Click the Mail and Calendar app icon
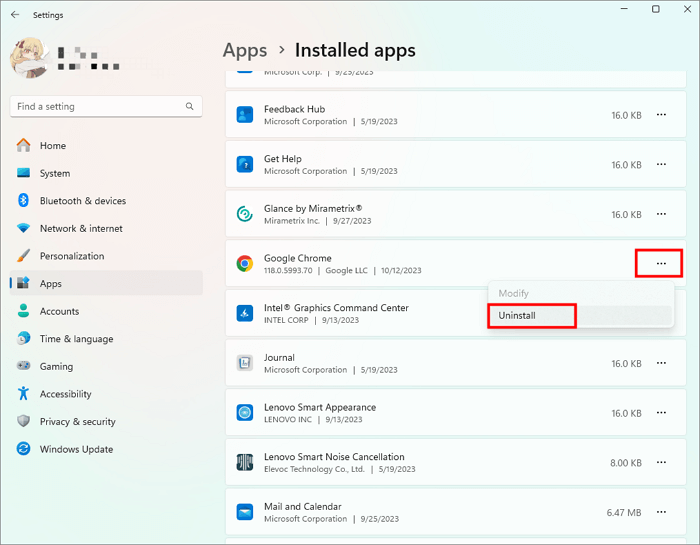 pyautogui.click(x=244, y=512)
